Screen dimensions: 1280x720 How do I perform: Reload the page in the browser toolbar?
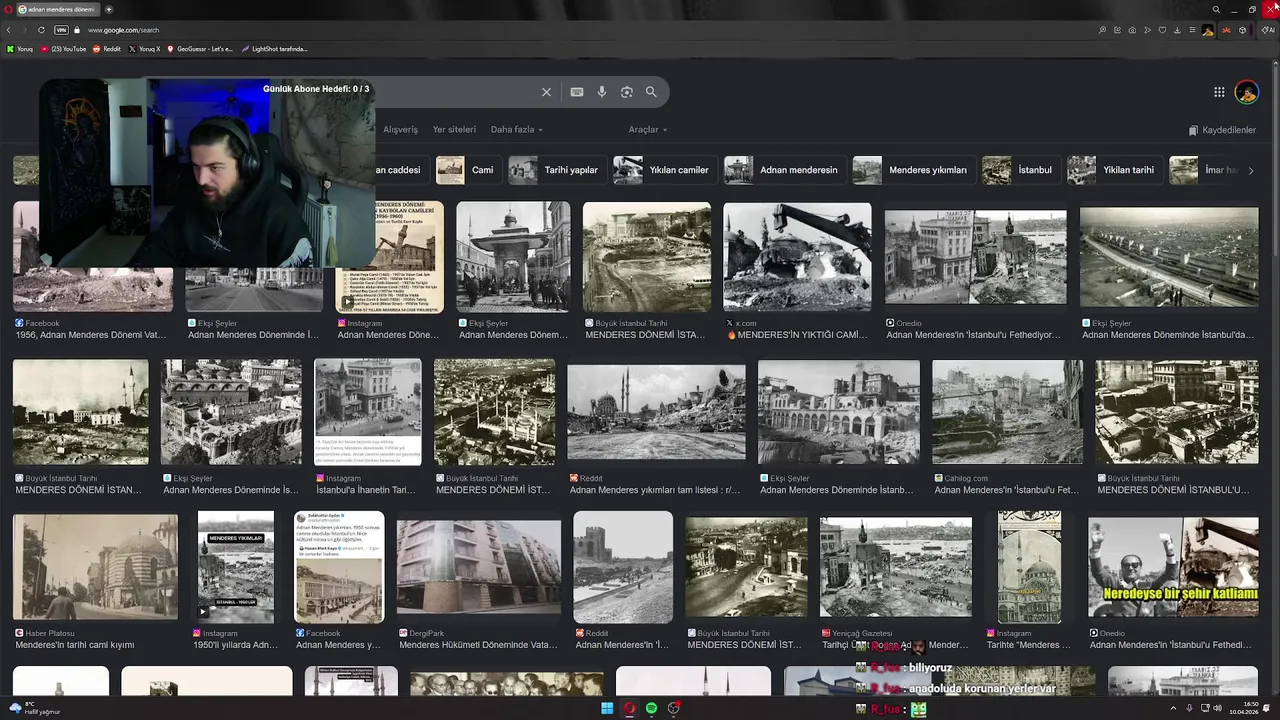tap(41, 30)
